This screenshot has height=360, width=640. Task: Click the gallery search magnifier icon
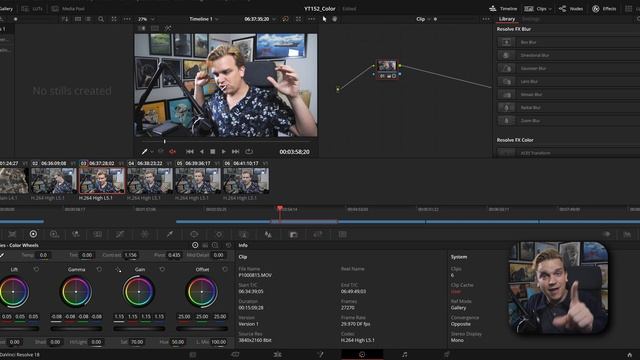click(x=101, y=19)
